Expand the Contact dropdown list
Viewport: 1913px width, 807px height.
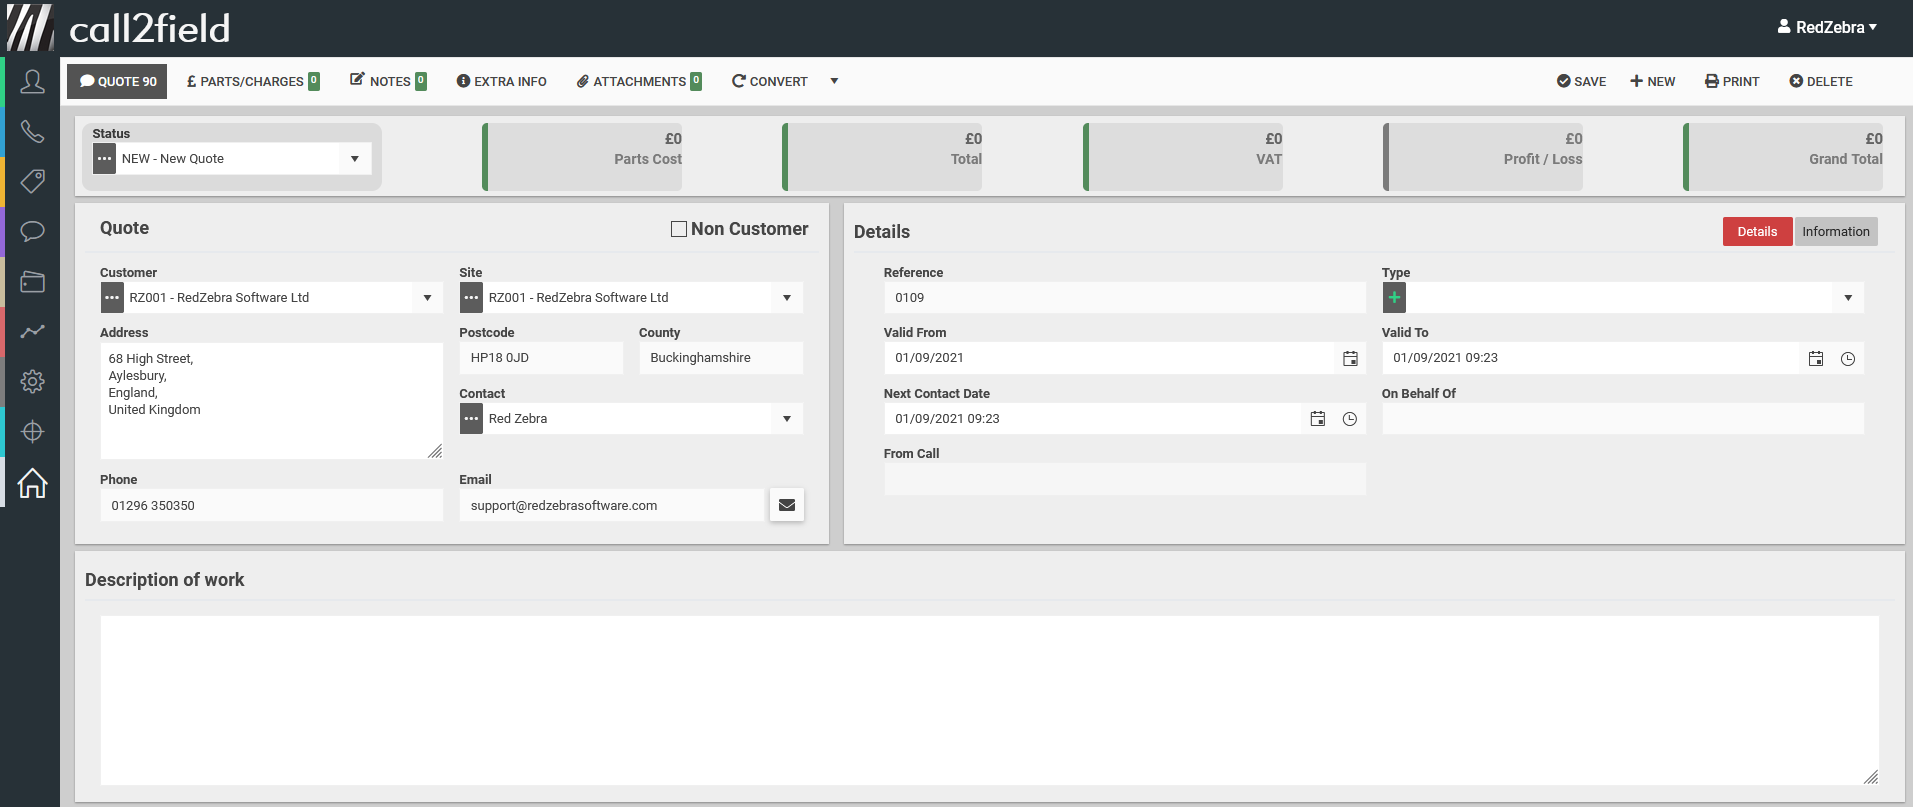point(787,419)
